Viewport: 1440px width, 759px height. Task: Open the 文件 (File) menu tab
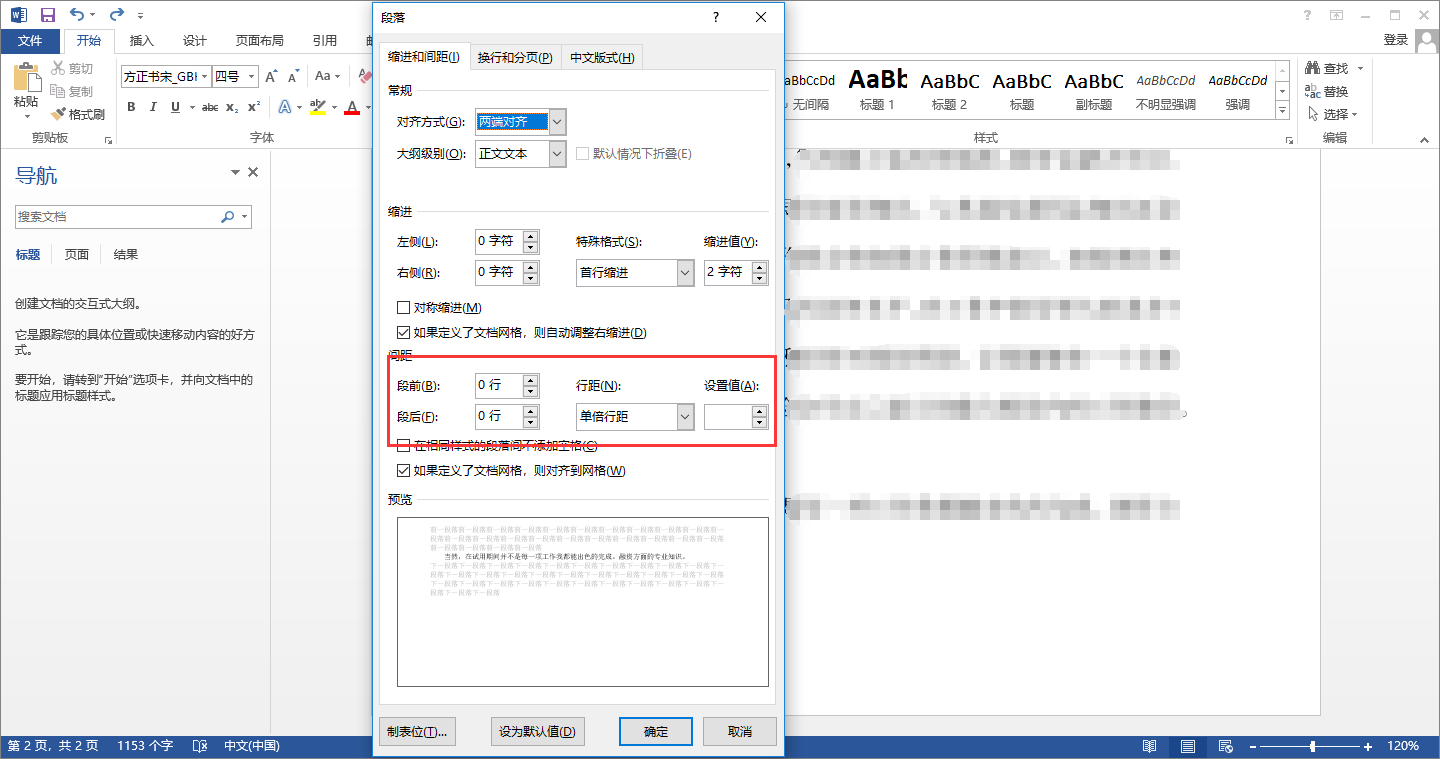[x=30, y=40]
